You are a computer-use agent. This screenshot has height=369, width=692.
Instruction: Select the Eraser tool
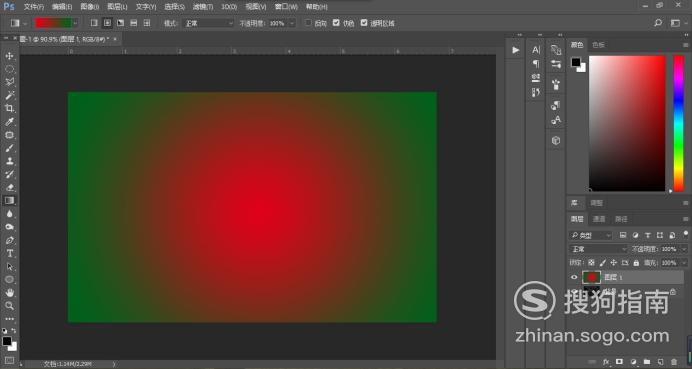point(9,188)
